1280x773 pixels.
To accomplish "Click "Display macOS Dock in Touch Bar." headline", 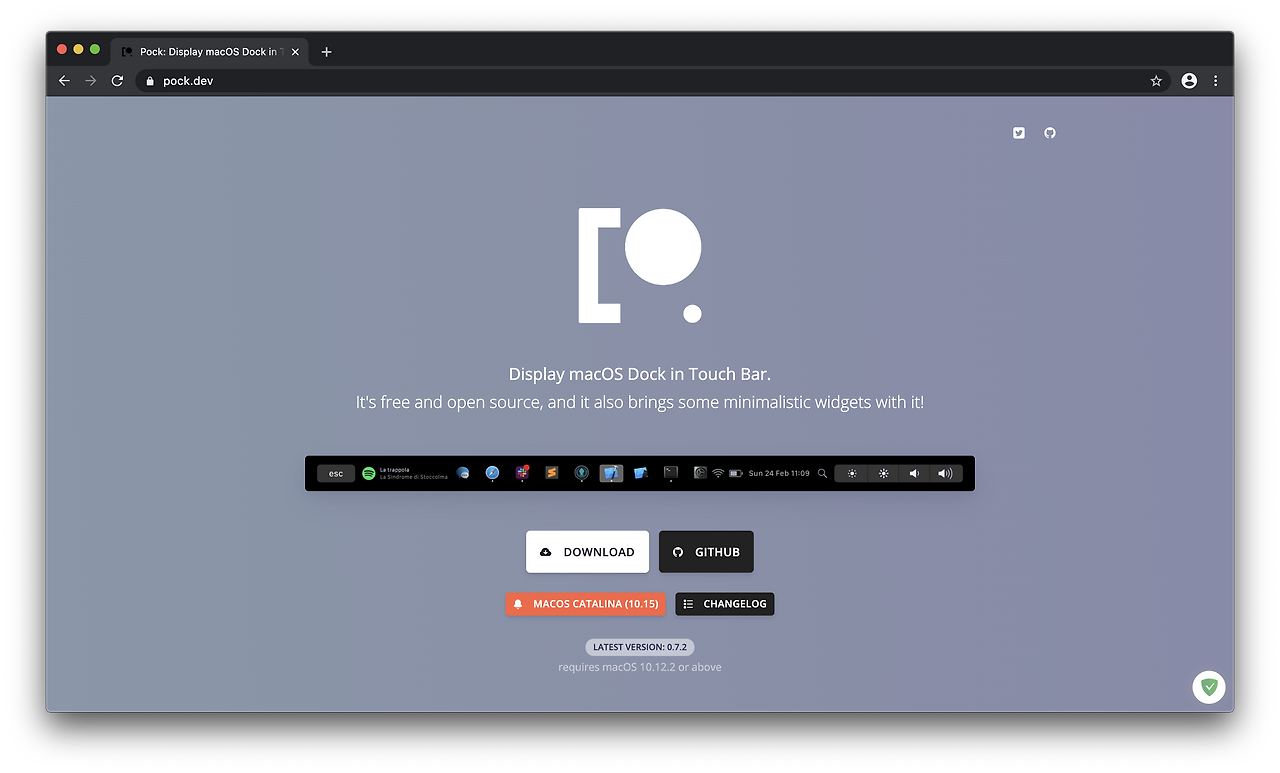I will pyautogui.click(x=640, y=375).
